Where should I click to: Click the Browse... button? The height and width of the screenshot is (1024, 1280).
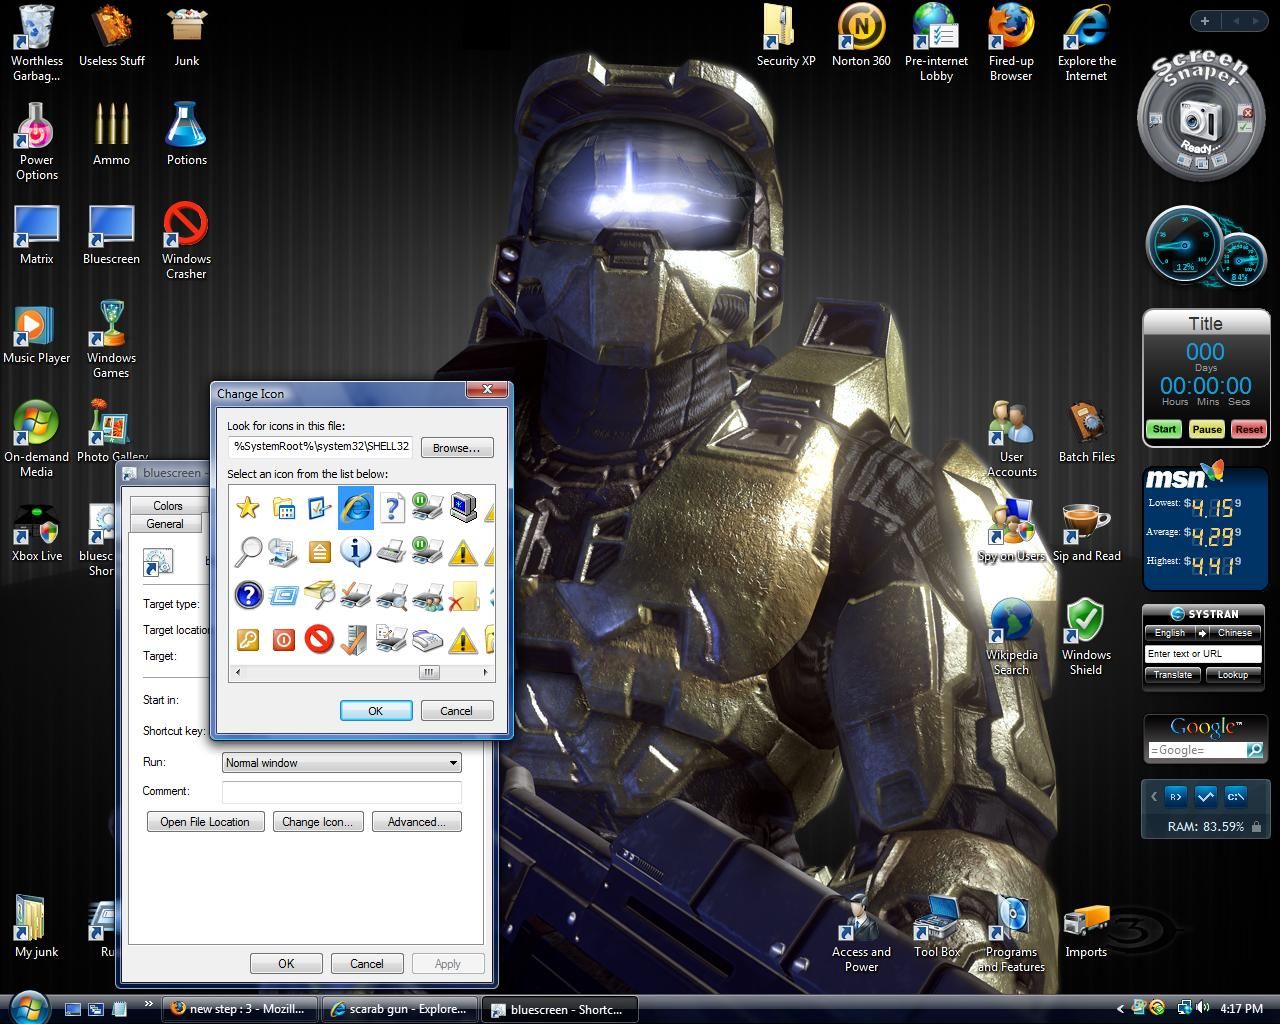[456, 448]
